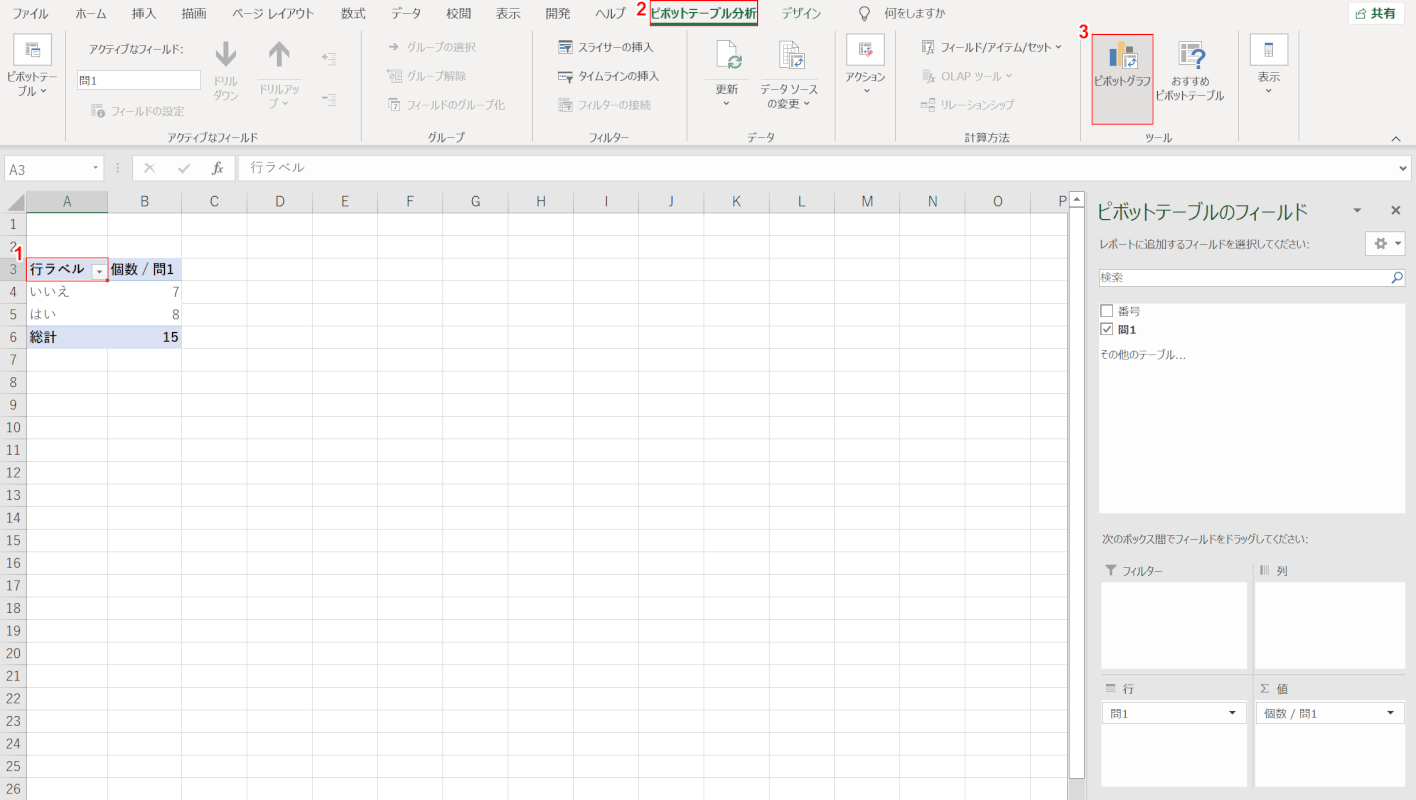The width and height of the screenshot is (1416, 800).
Task: Click the ドリルアップ arrow icon
Action: [279, 54]
